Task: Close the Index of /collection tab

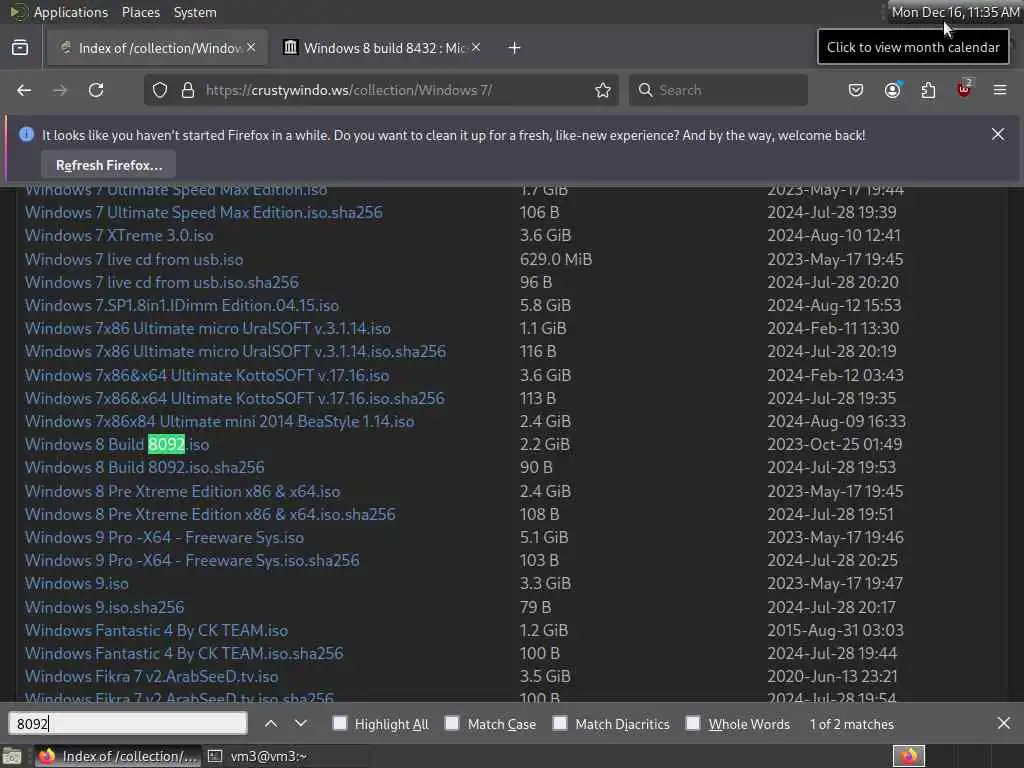Action: tap(251, 48)
